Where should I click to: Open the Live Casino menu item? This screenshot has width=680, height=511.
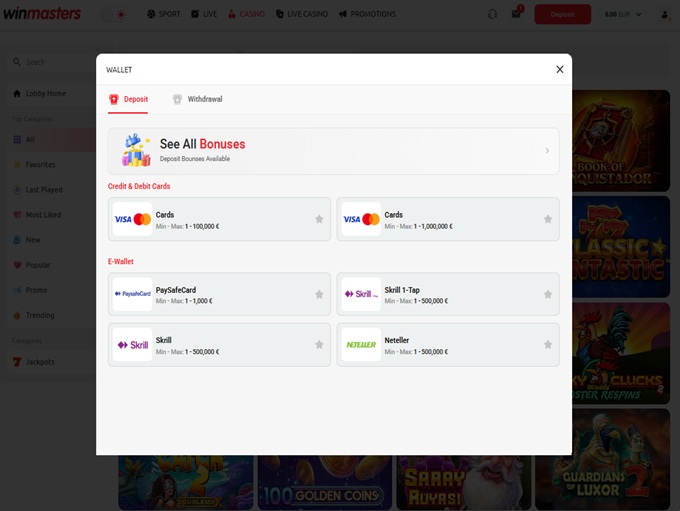(301, 14)
